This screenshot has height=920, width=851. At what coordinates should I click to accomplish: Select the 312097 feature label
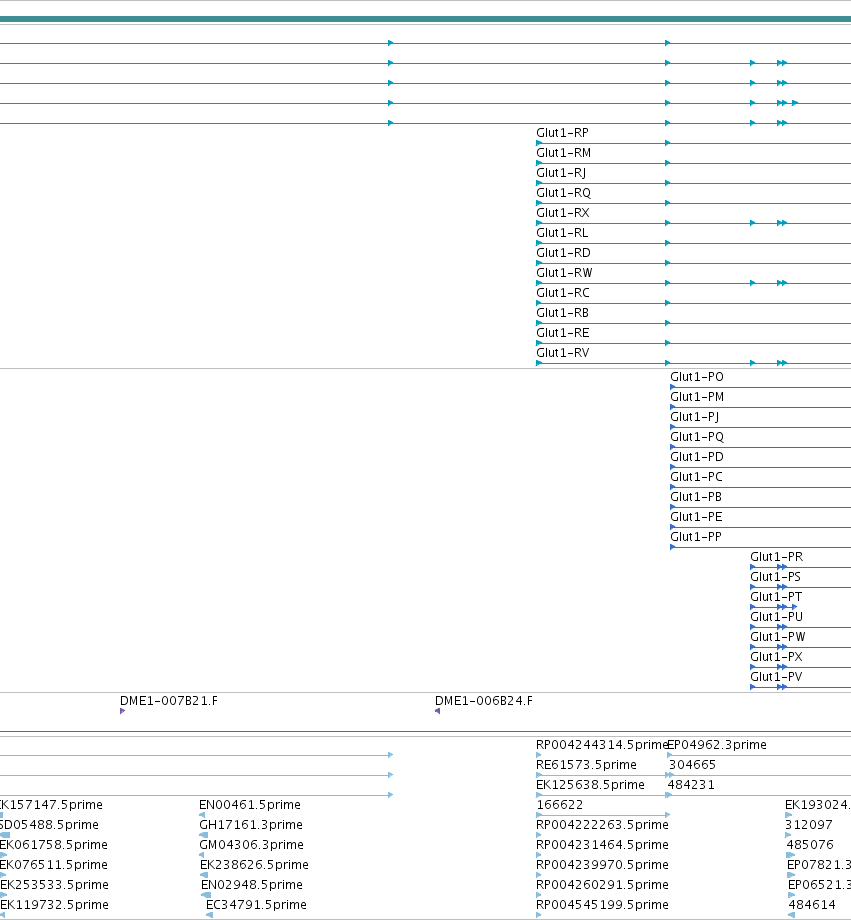pos(809,824)
